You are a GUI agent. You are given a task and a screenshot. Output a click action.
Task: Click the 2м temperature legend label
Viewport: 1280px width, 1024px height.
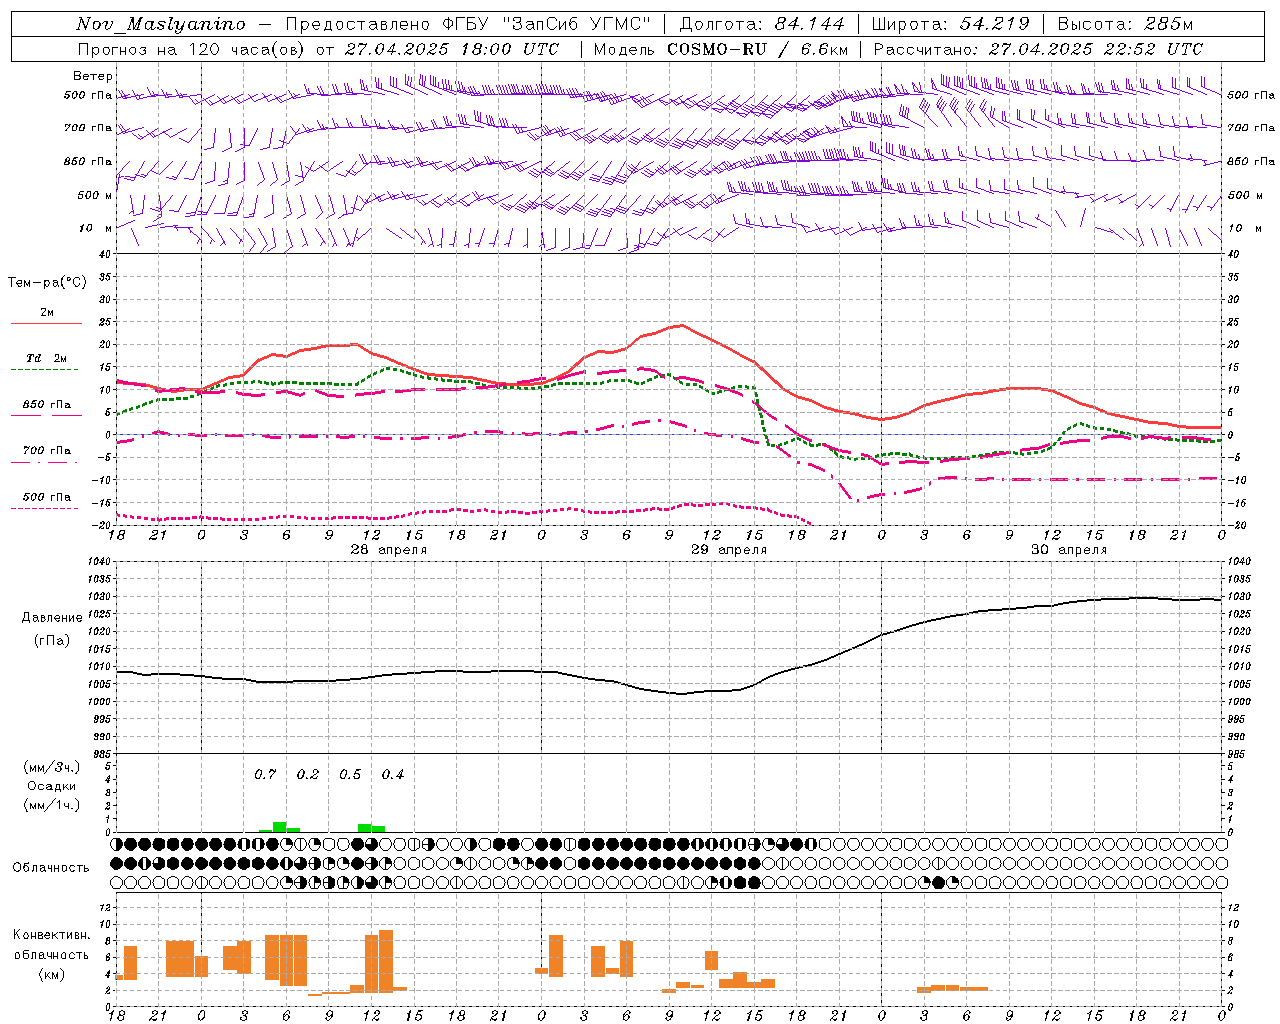coord(47,312)
